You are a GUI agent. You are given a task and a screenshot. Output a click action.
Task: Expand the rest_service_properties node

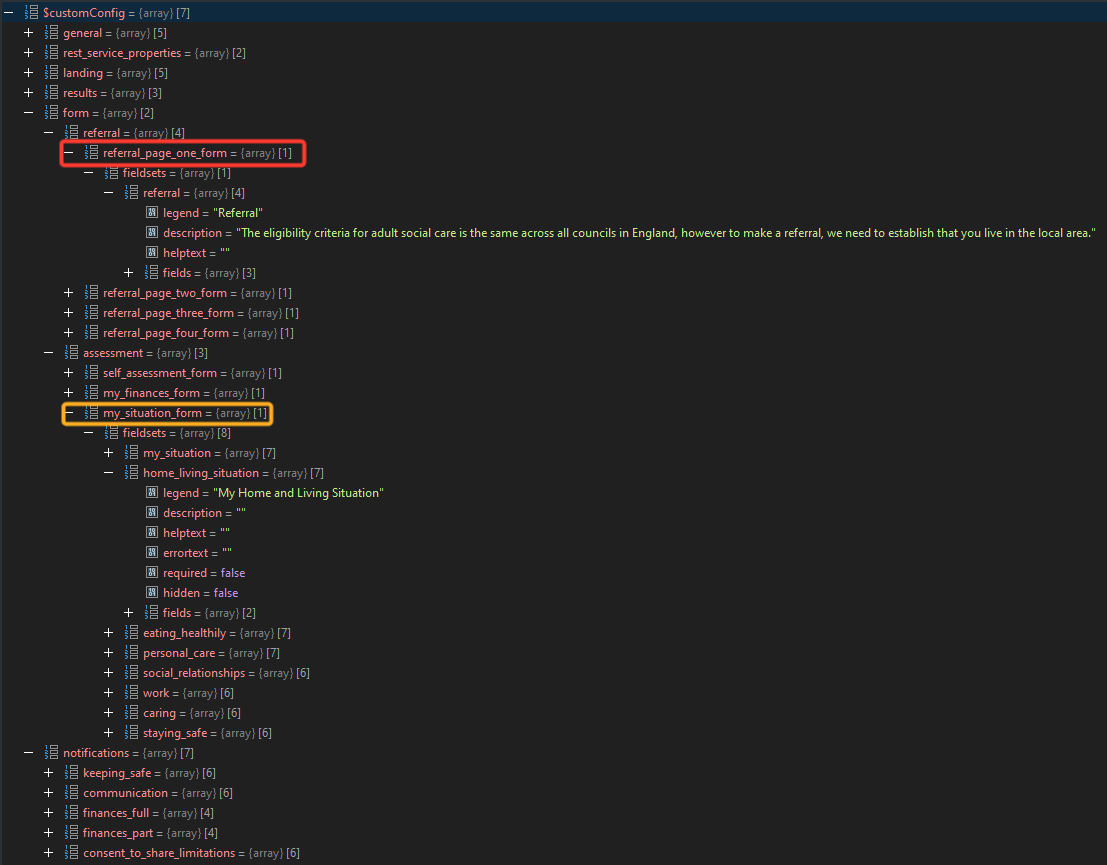tap(28, 53)
